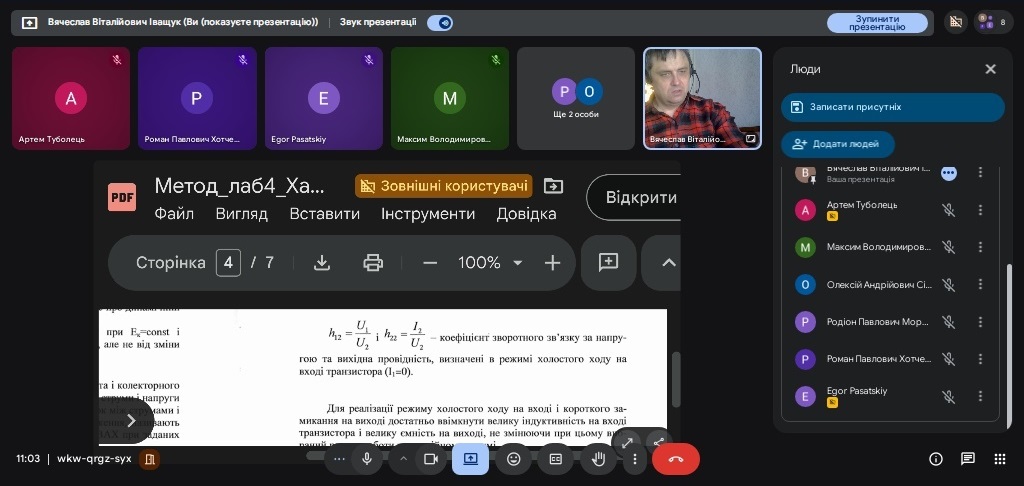Toggle the camera in the call bar
1024x486 pixels.
430,459
